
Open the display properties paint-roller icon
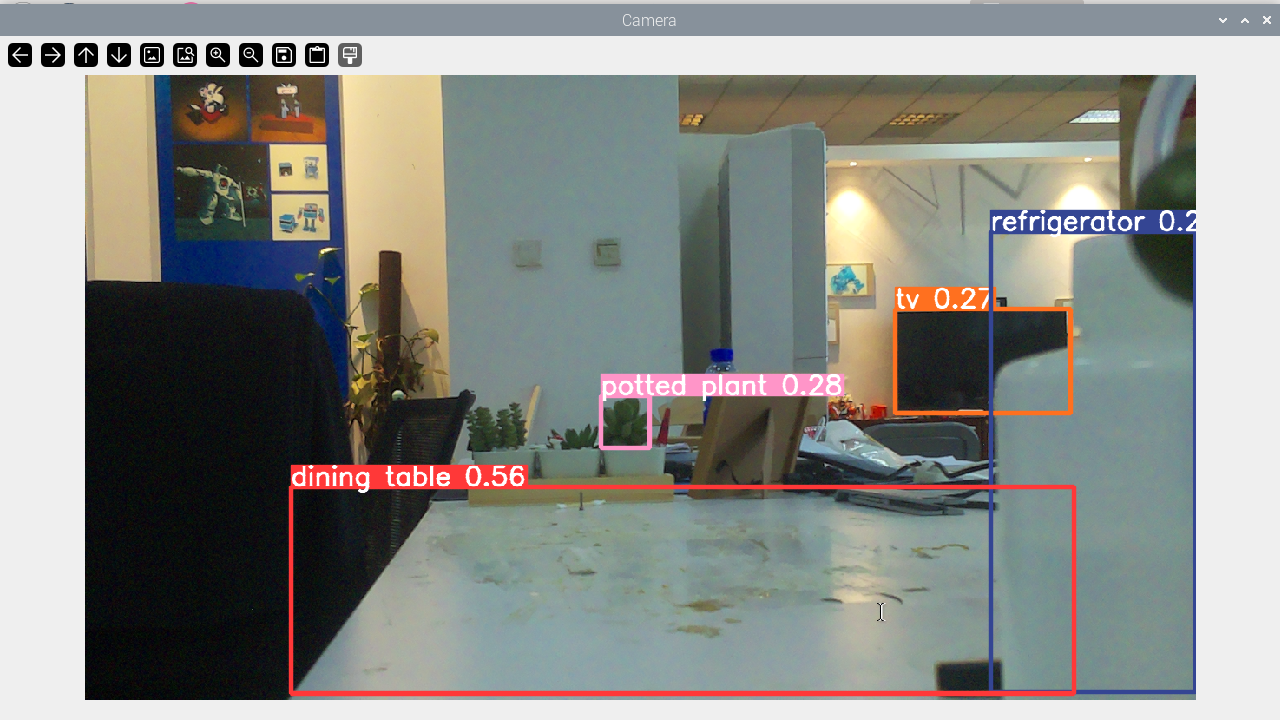[350, 55]
